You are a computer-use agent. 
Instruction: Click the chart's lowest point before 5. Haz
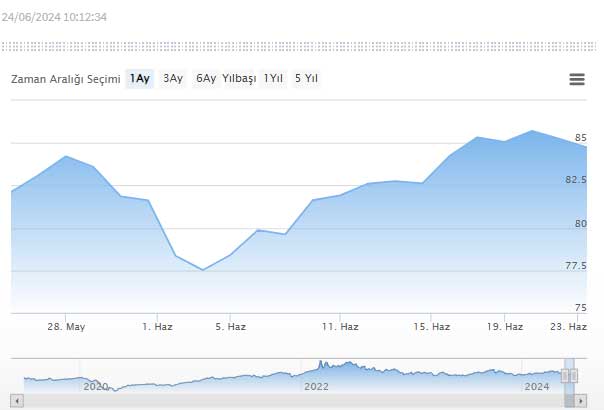[202, 270]
